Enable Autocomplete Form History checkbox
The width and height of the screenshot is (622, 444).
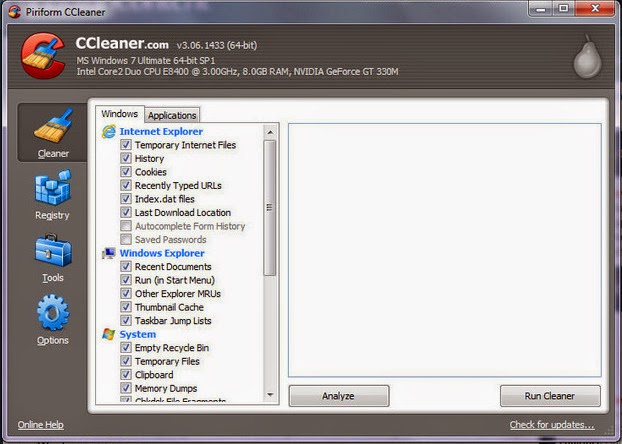tap(126, 226)
